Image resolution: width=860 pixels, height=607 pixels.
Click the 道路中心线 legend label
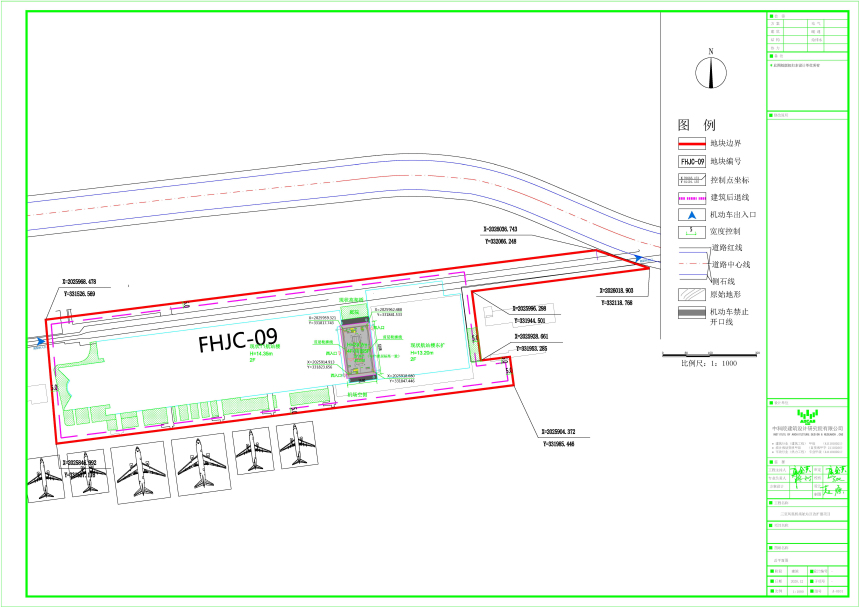(x=731, y=264)
